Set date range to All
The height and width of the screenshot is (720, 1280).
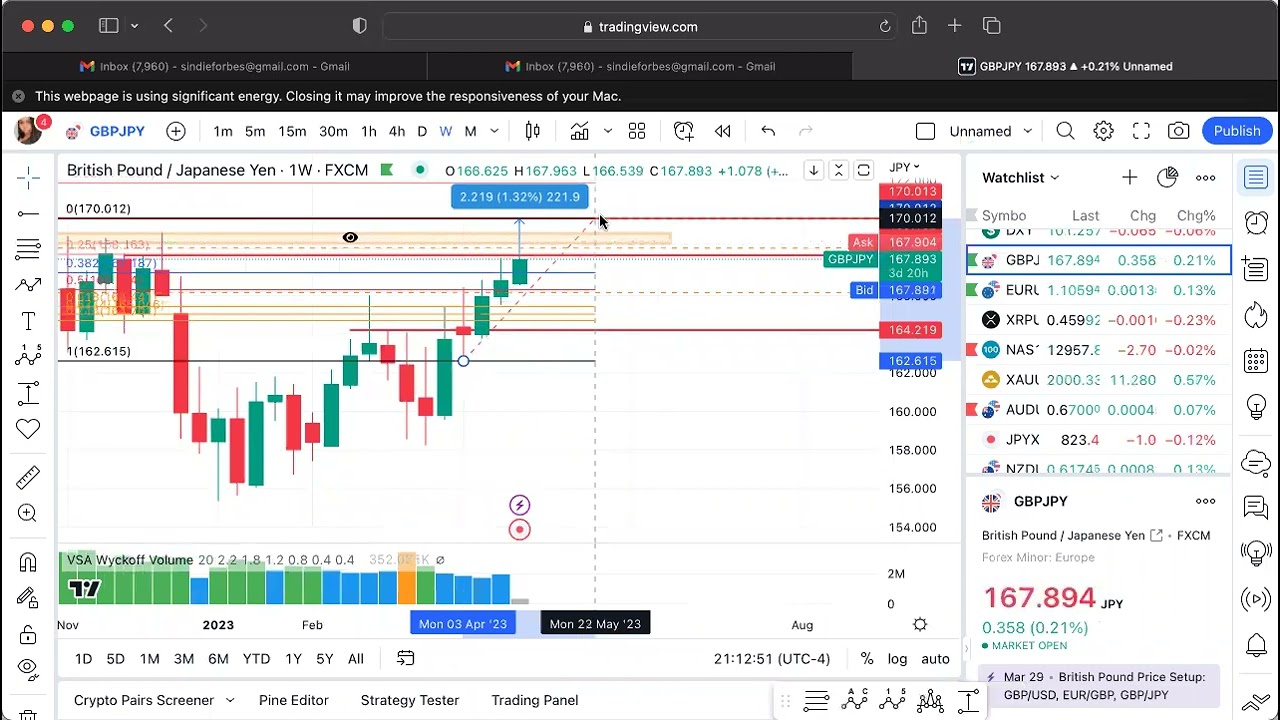point(356,659)
